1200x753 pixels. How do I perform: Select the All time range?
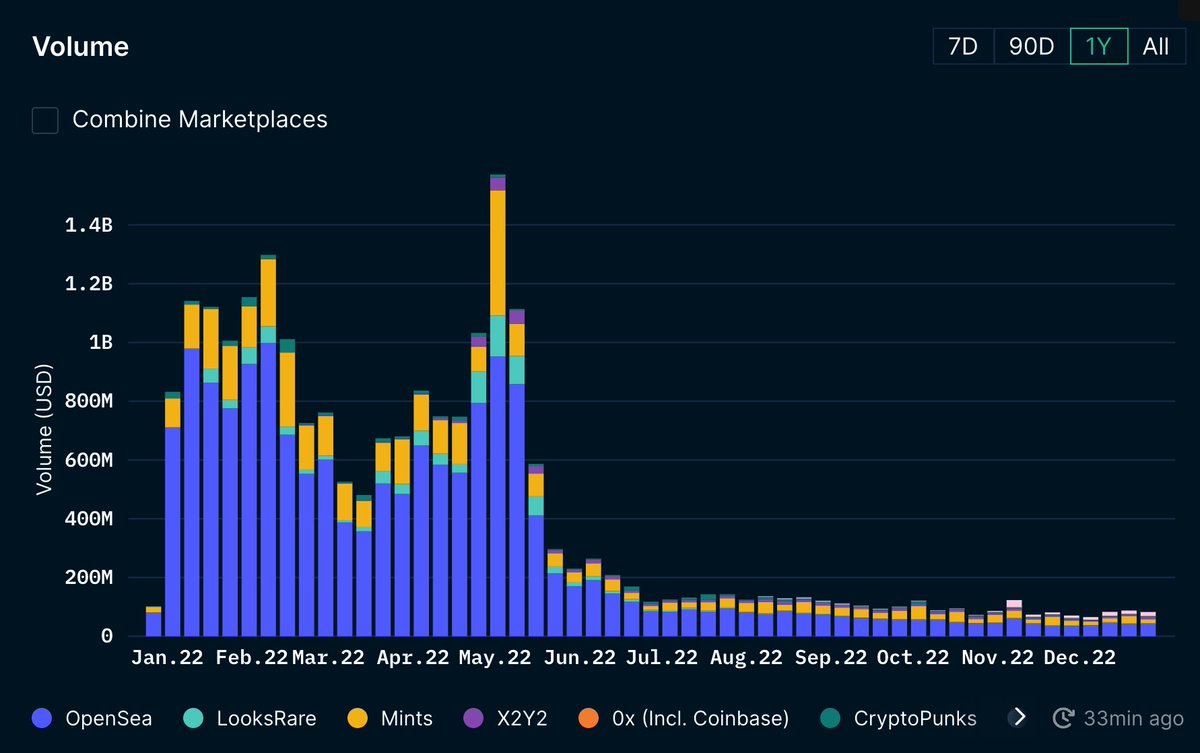pyautogui.click(x=1156, y=47)
